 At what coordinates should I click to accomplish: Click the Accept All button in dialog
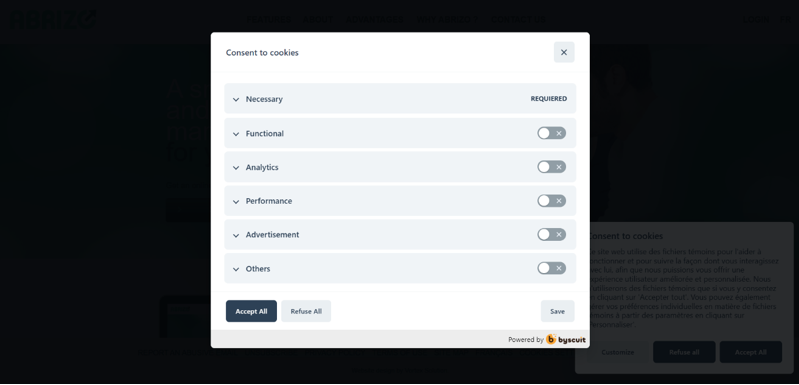pos(251,311)
